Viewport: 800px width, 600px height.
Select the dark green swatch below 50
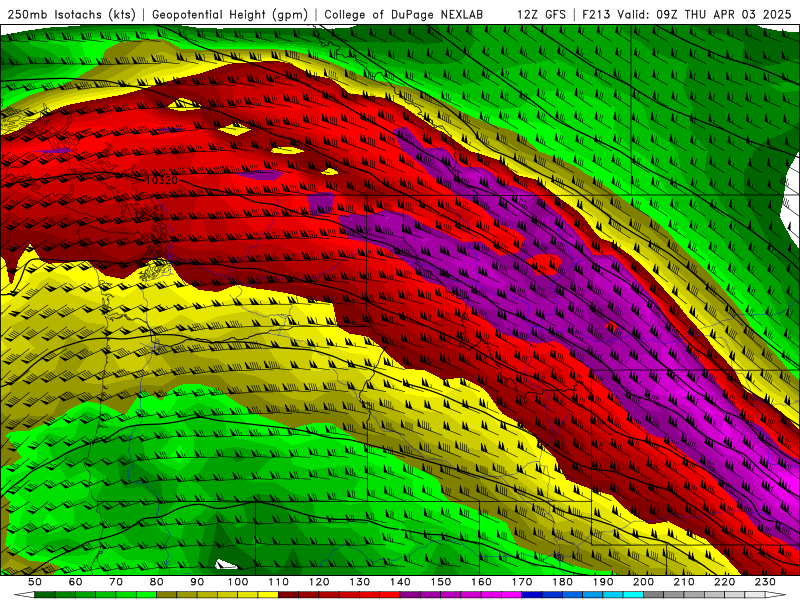pyautogui.click(x=44, y=594)
